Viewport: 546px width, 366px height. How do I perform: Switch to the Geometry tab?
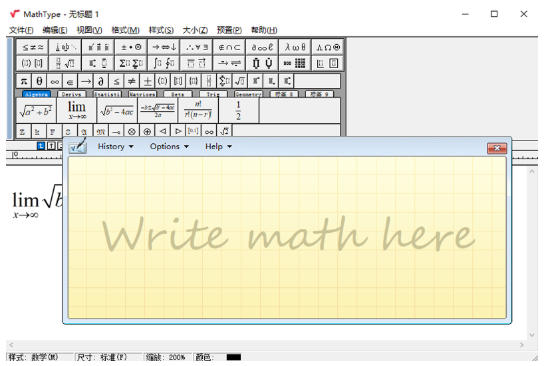tap(248, 94)
